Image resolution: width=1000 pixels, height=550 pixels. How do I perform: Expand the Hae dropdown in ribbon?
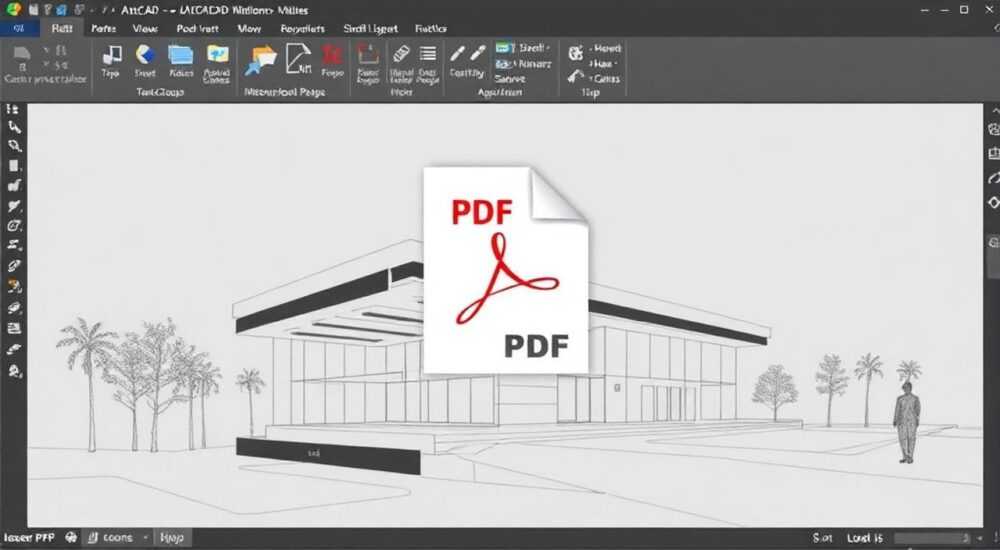pos(602,63)
